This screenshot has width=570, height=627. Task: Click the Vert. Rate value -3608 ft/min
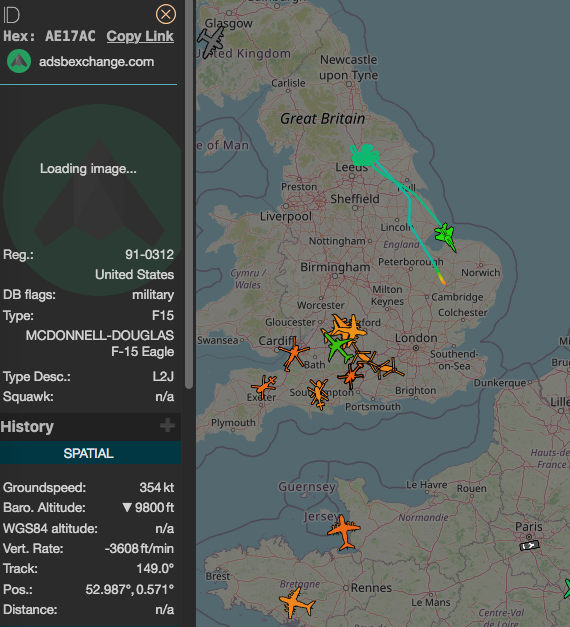[139, 549]
